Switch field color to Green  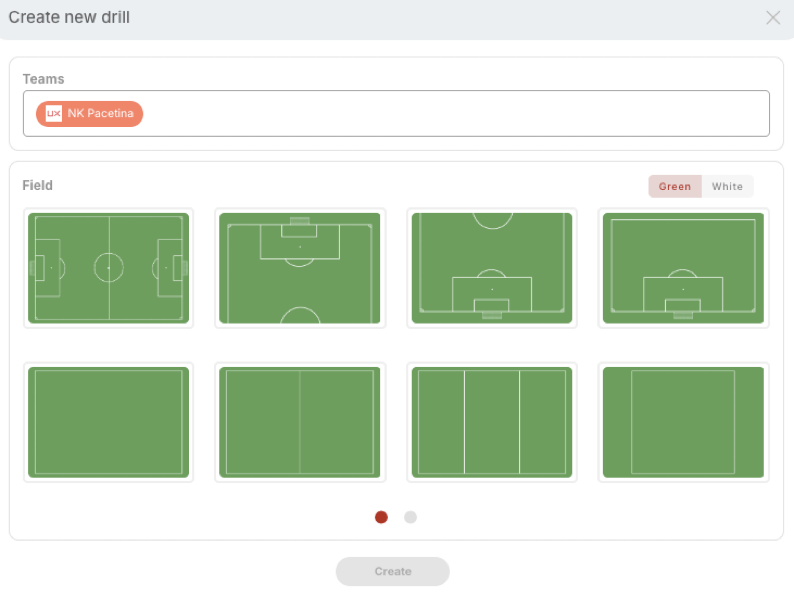tap(674, 187)
